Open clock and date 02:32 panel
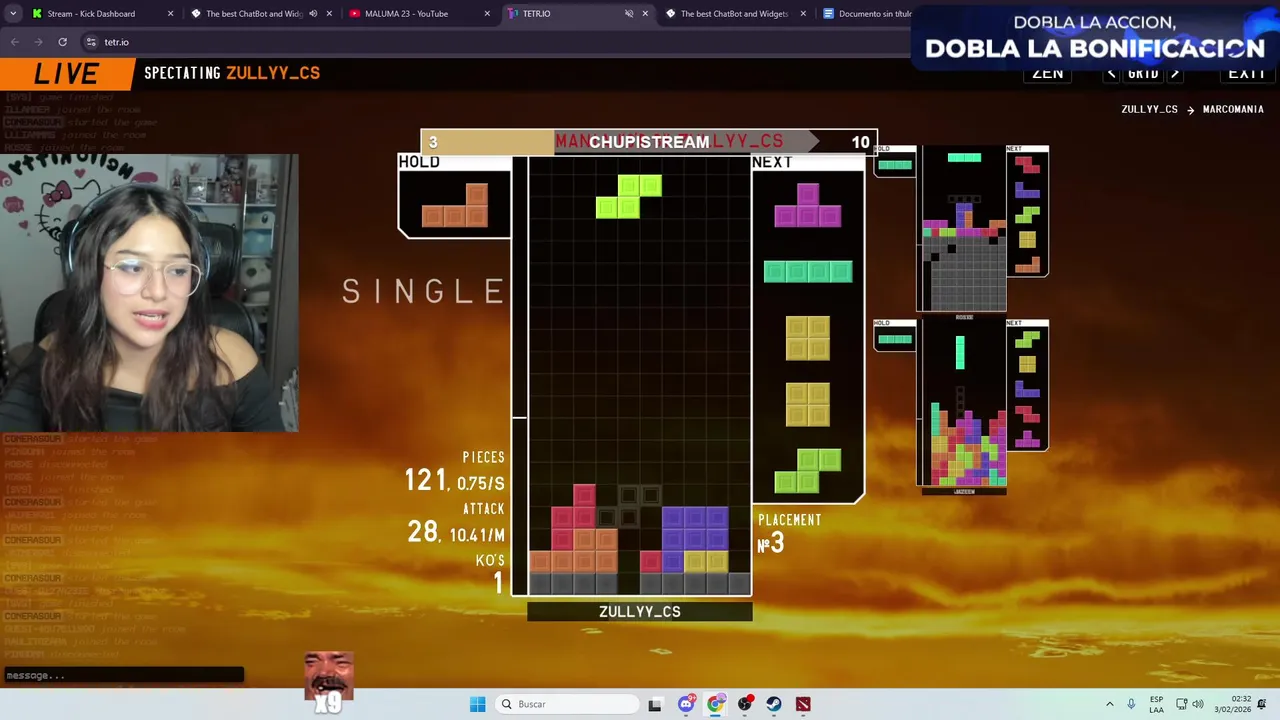 1232,704
